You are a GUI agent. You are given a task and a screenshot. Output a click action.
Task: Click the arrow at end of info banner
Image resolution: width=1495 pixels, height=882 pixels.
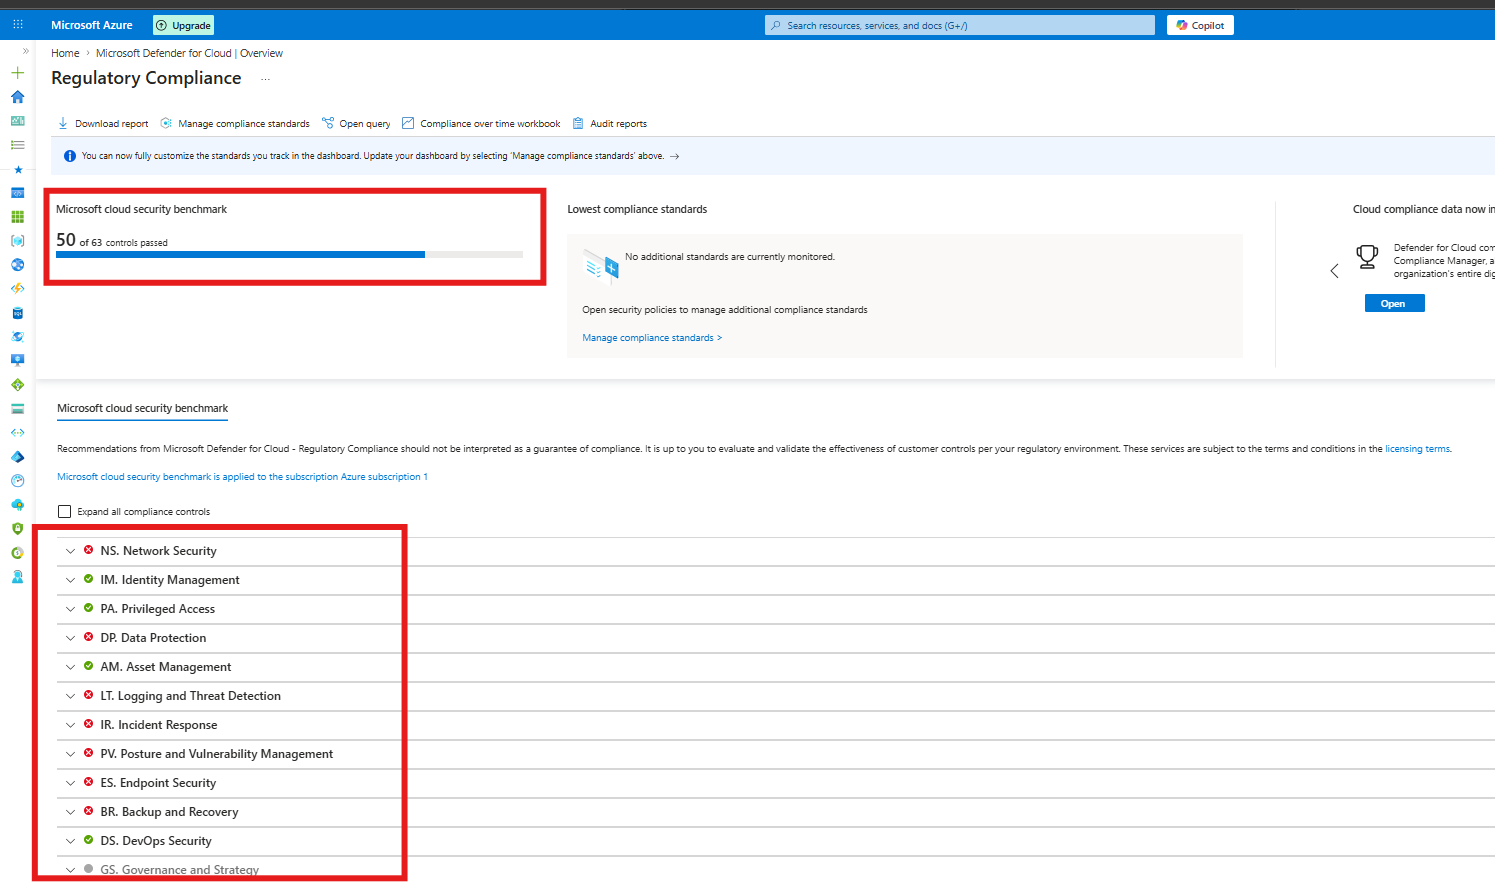click(x=675, y=156)
